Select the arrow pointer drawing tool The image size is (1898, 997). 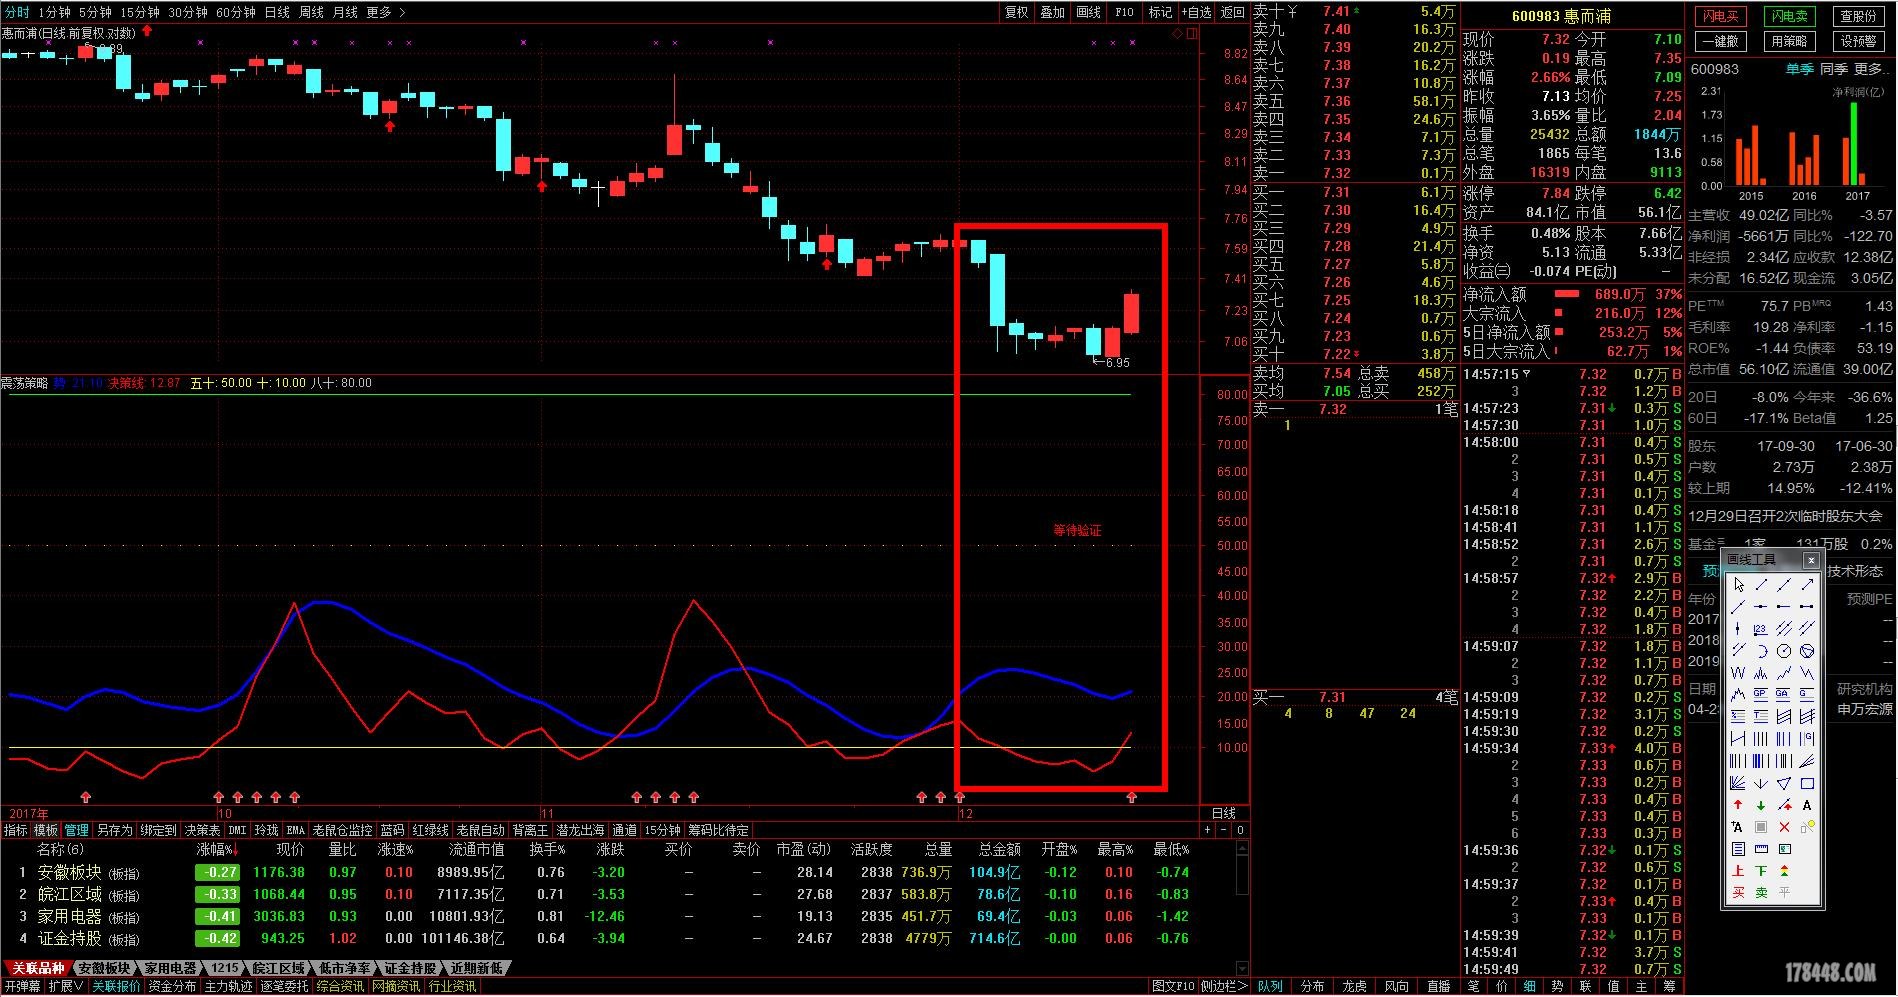click(1739, 585)
